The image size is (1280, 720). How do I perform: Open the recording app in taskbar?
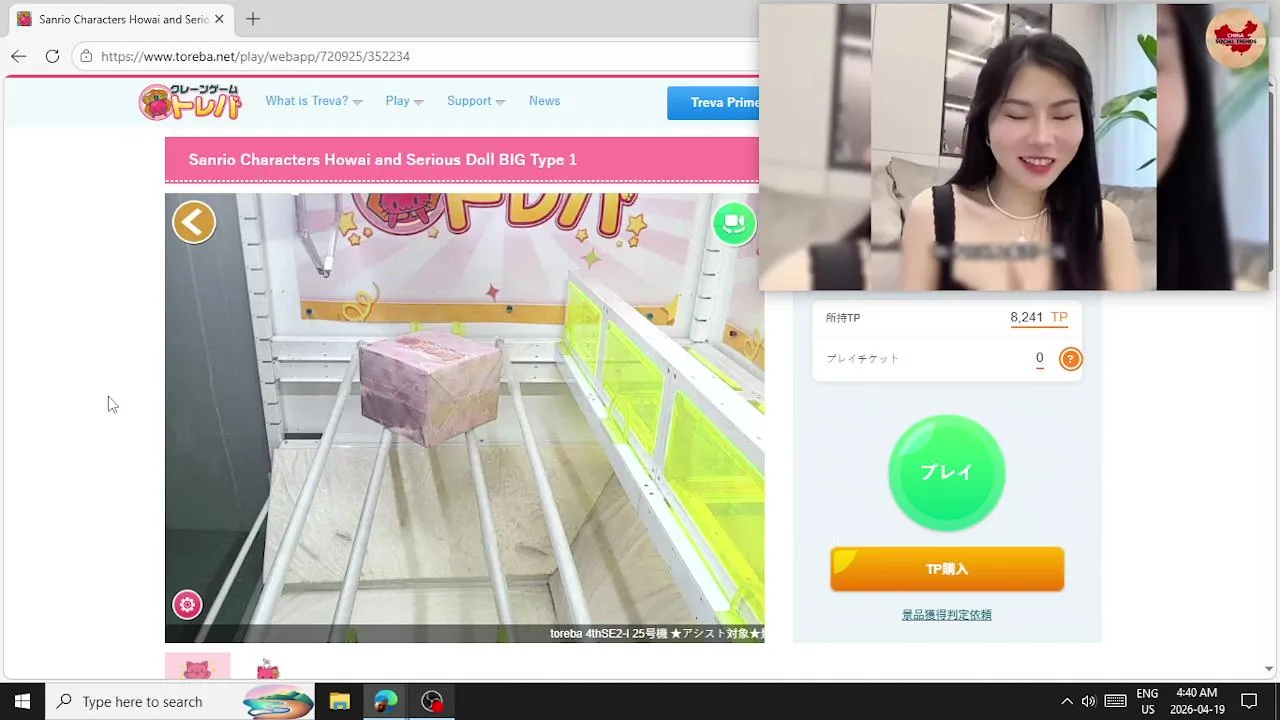tap(432, 701)
